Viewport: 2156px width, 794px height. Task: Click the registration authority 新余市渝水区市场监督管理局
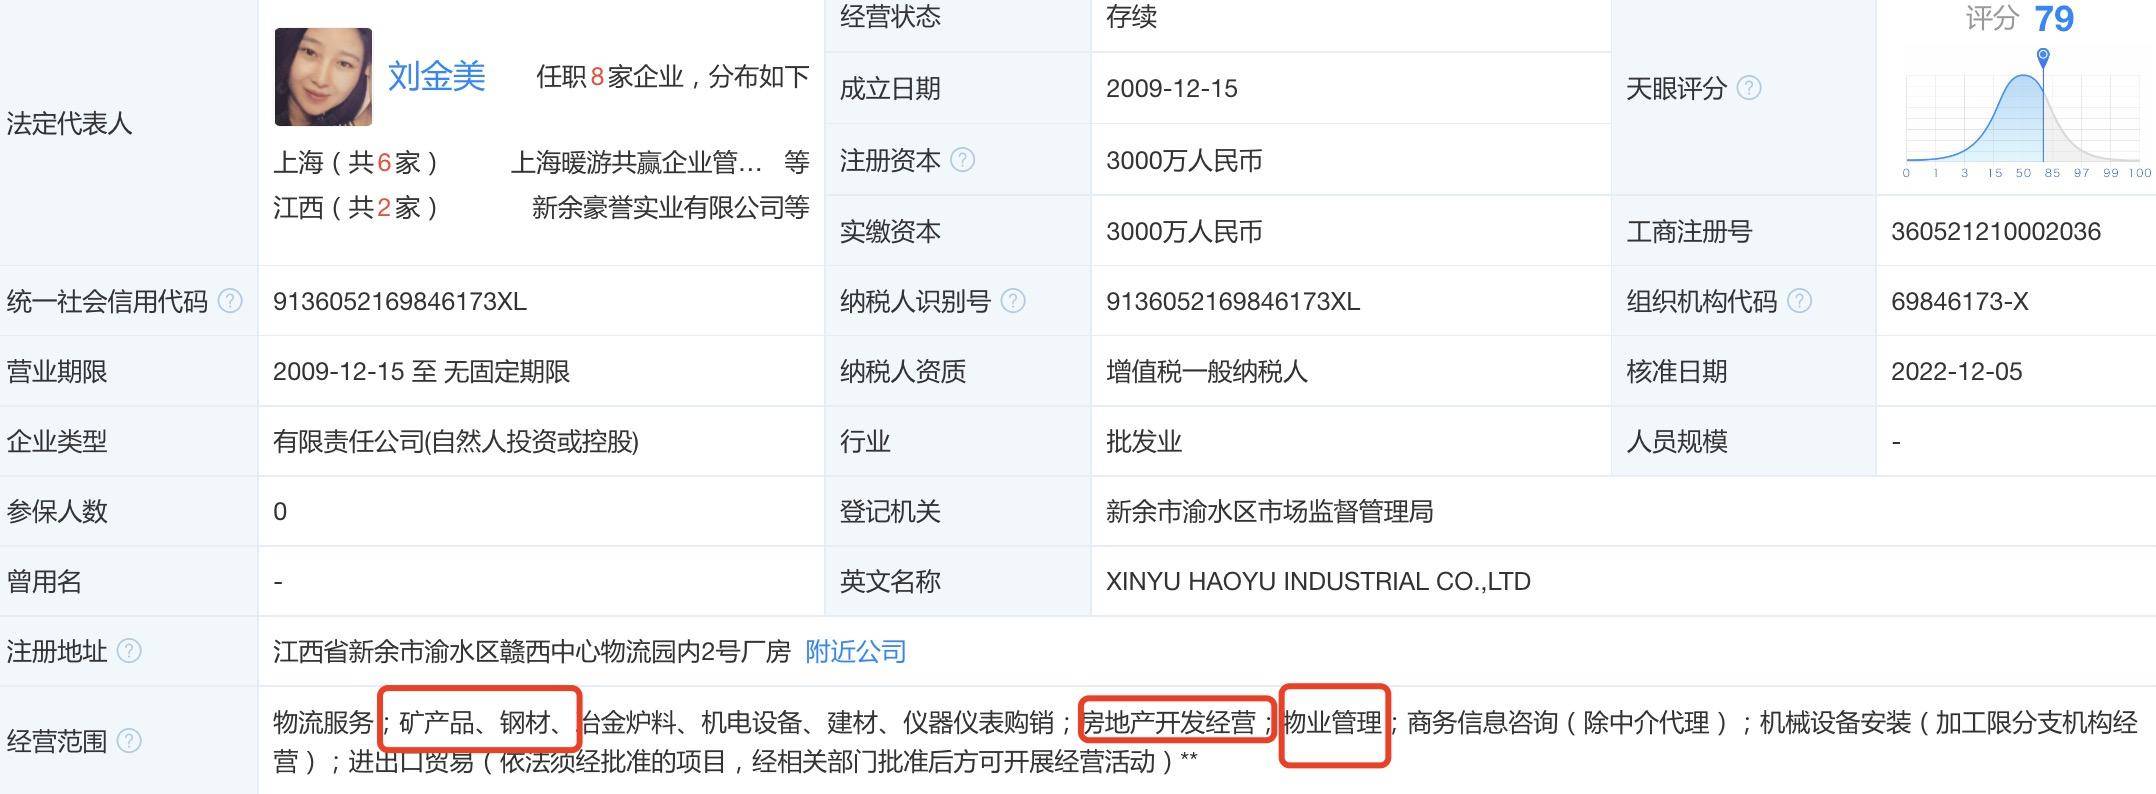pos(1270,512)
